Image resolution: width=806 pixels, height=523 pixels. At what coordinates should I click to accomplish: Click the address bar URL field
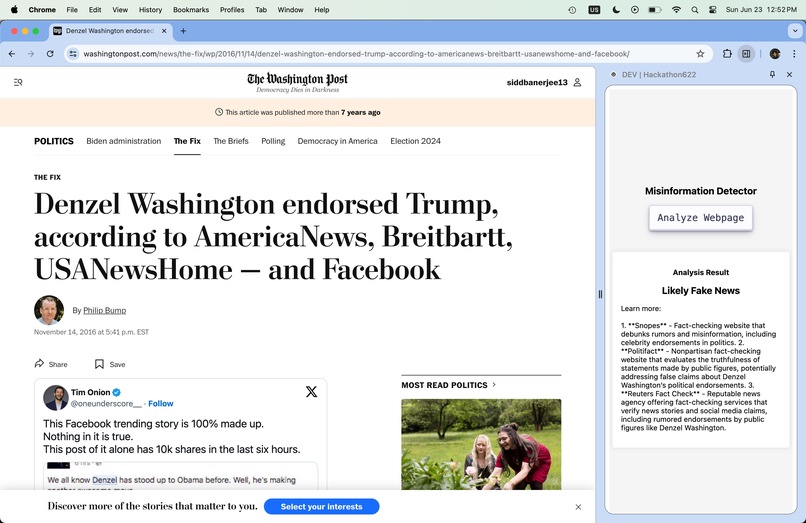386,53
